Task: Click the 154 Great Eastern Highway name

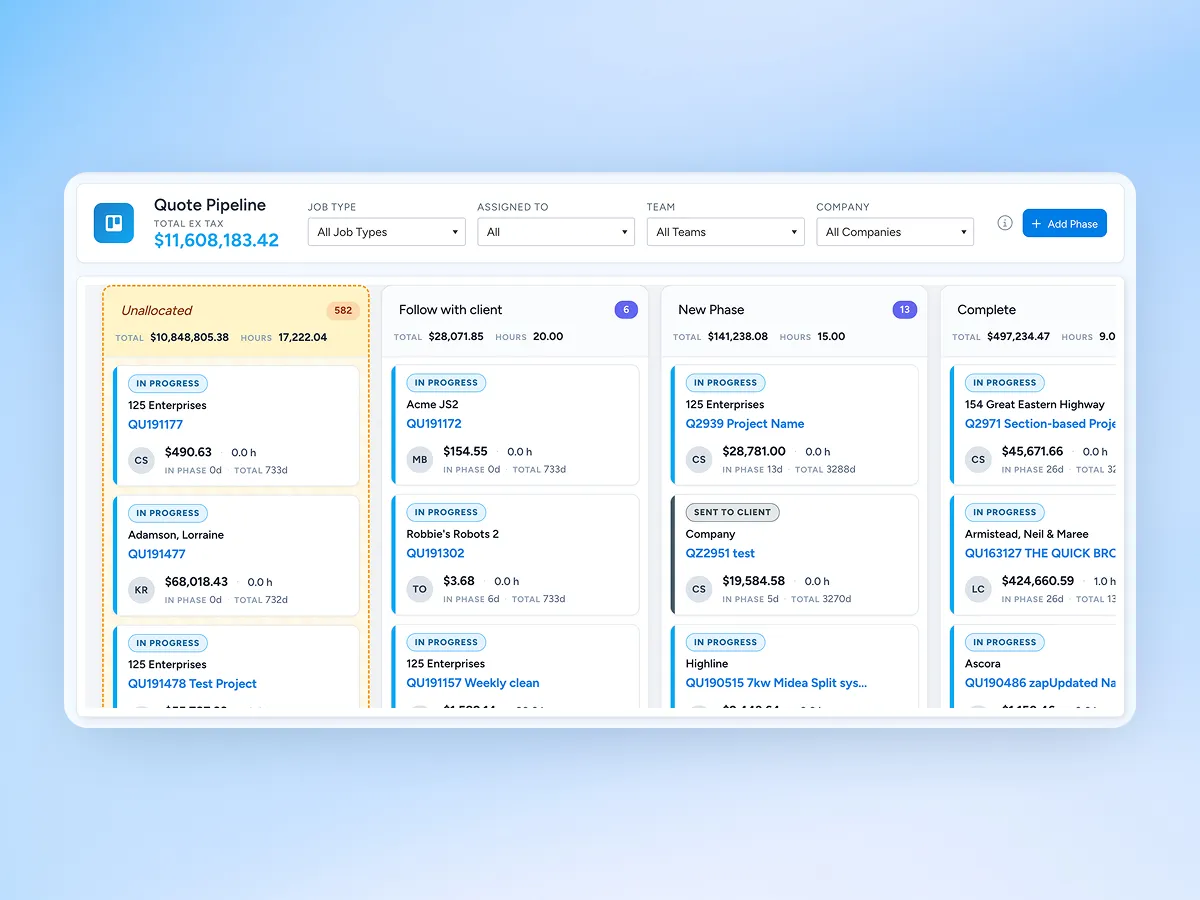Action: point(1035,405)
